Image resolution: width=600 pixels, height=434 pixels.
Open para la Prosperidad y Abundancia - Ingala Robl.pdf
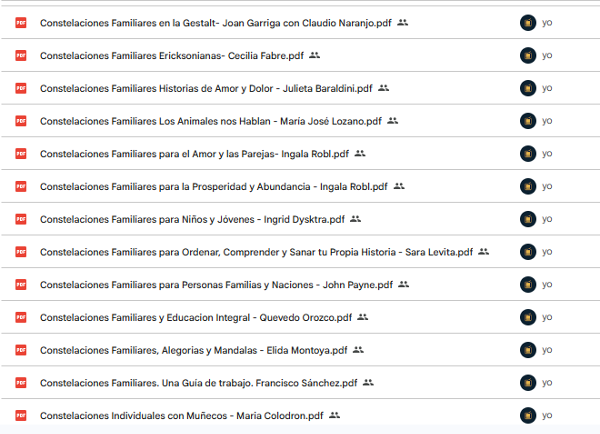214,187
